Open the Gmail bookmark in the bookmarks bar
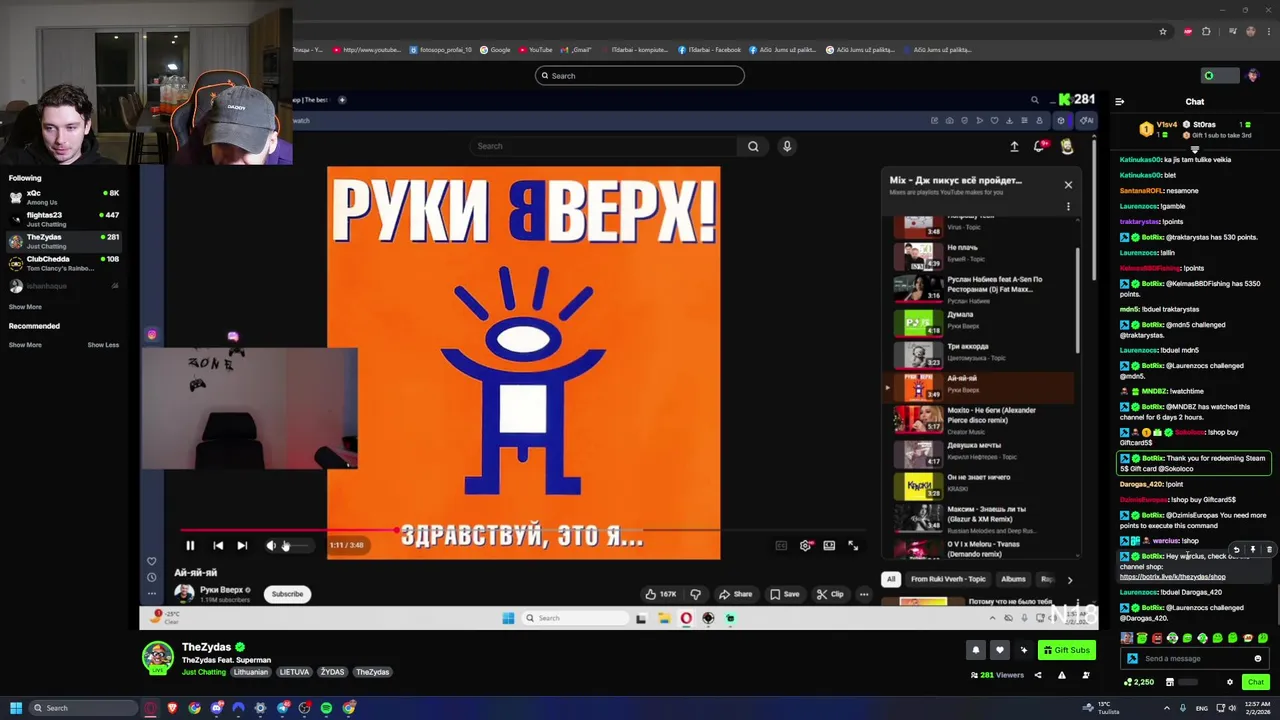 (575, 50)
